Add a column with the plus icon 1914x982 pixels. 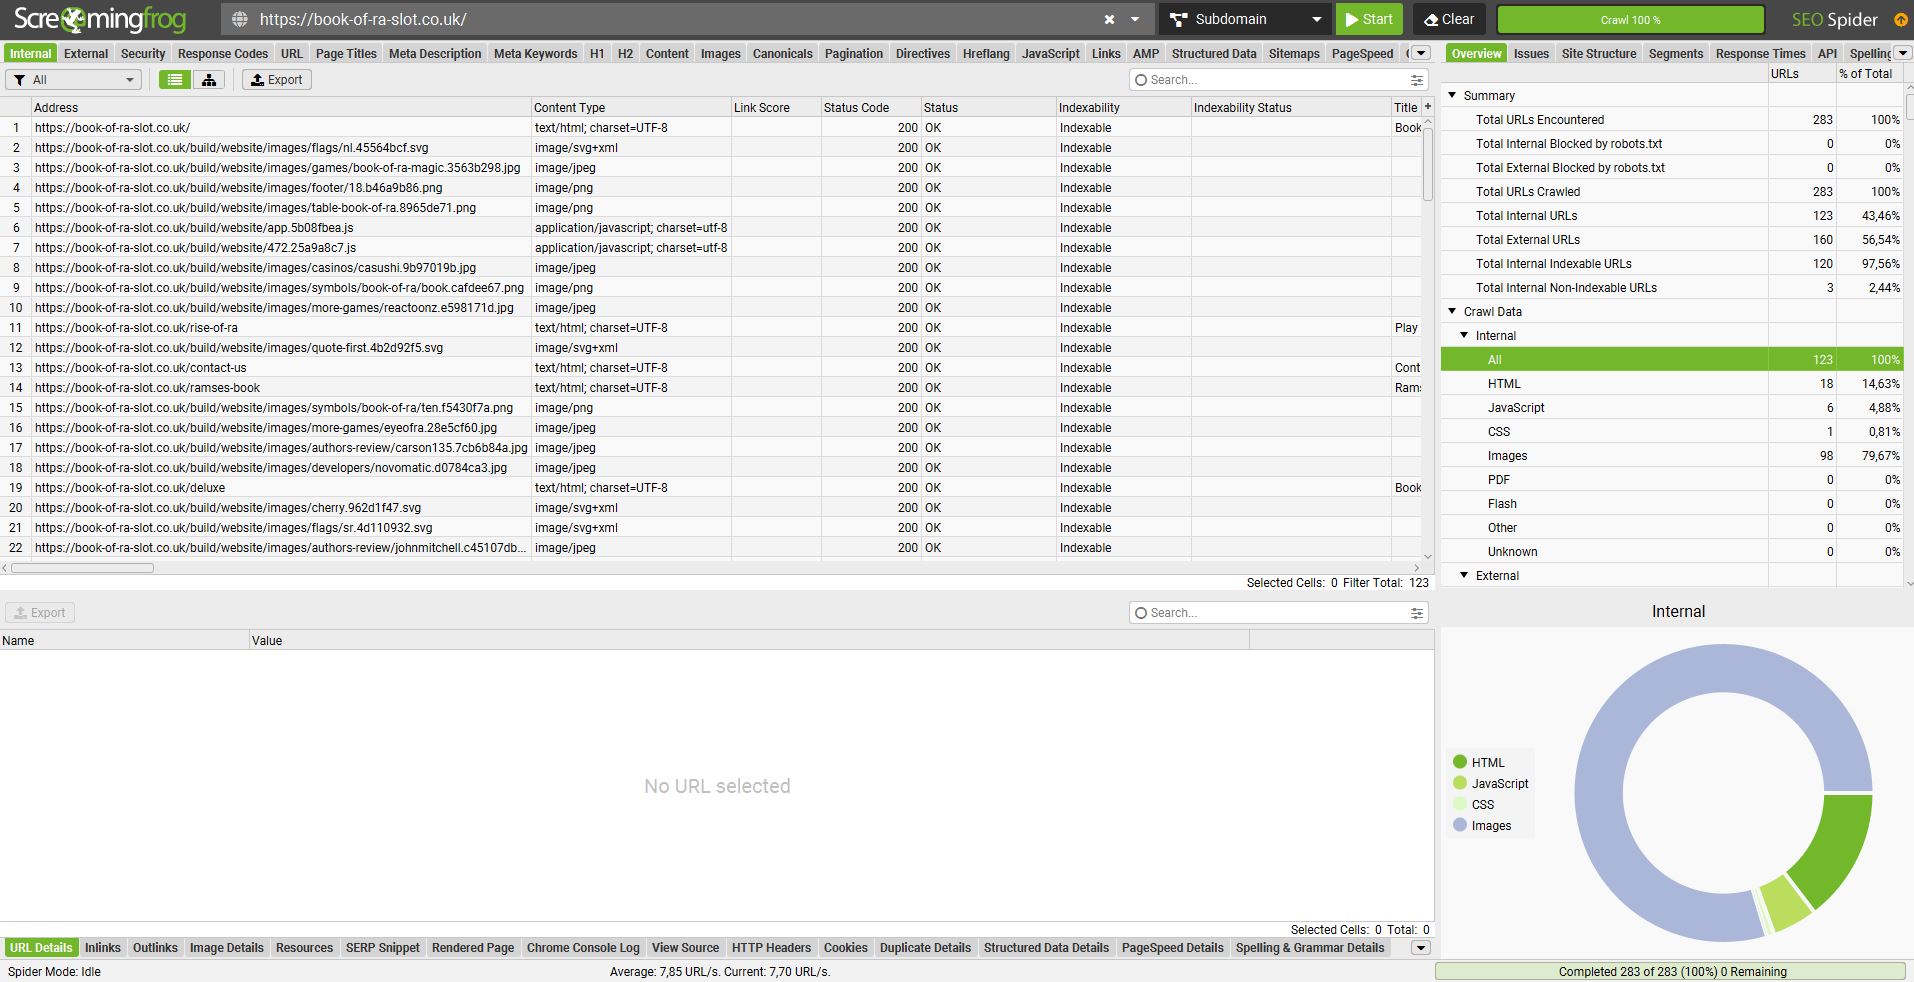pos(1428,107)
